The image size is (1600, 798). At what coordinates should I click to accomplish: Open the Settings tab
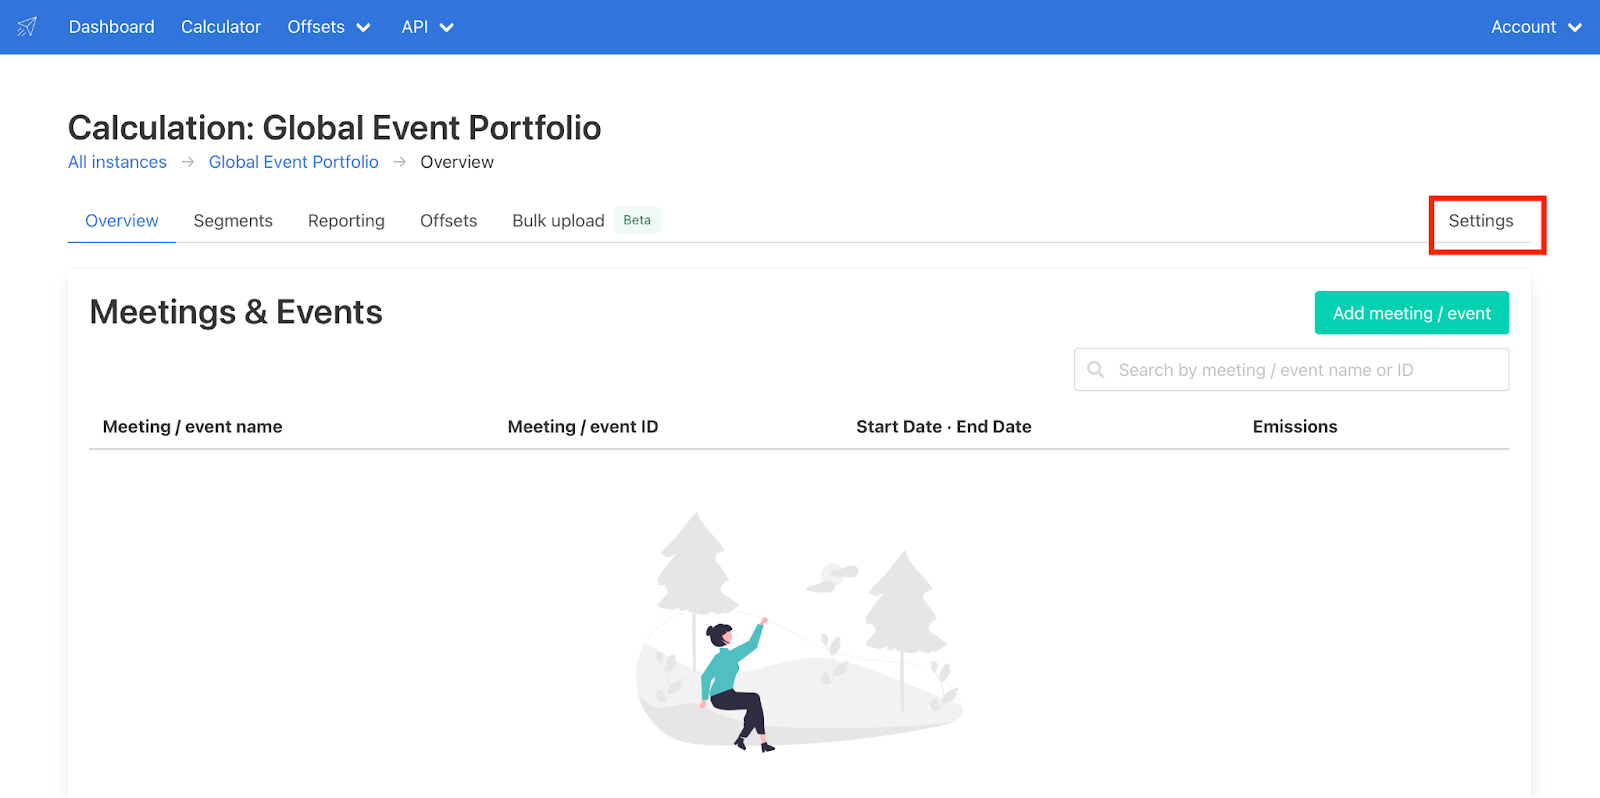pyautogui.click(x=1480, y=221)
